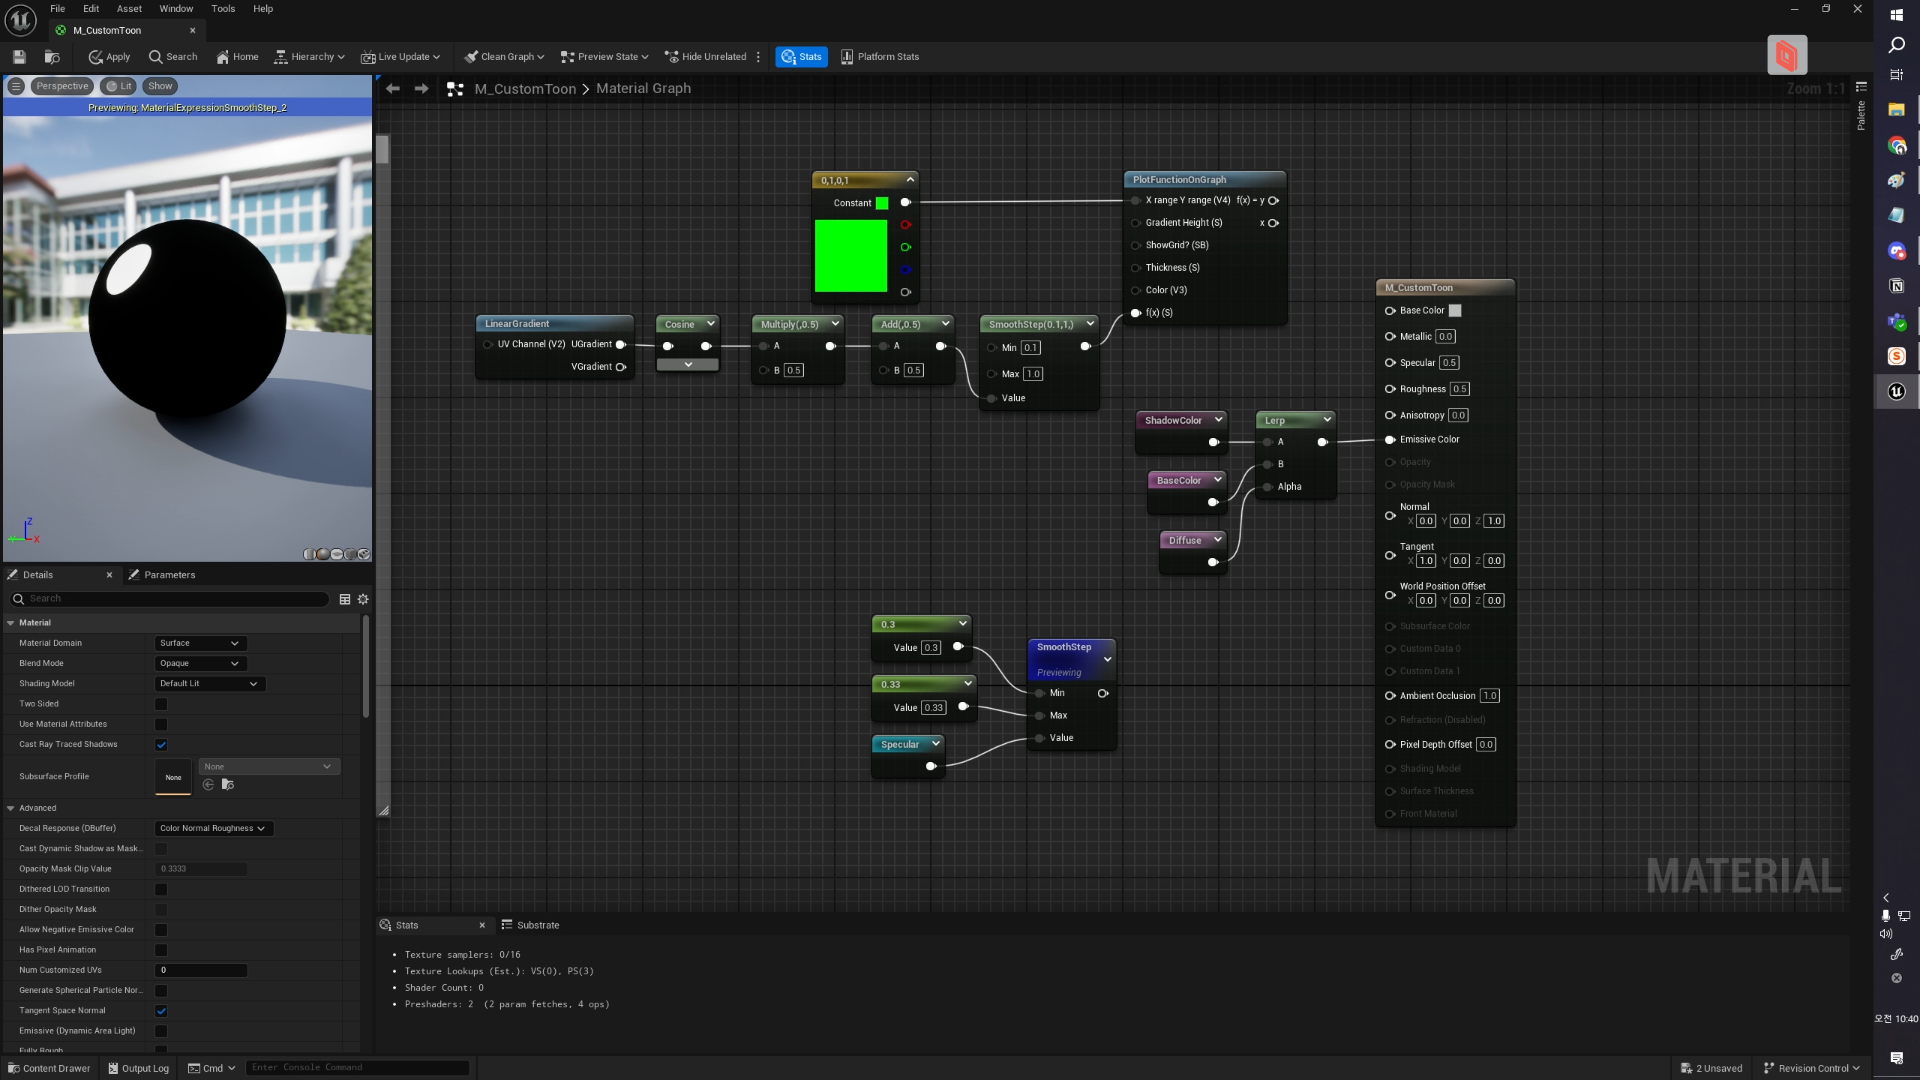Open the Asset menu
This screenshot has height=1080, width=1920.
pyautogui.click(x=129, y=9)
